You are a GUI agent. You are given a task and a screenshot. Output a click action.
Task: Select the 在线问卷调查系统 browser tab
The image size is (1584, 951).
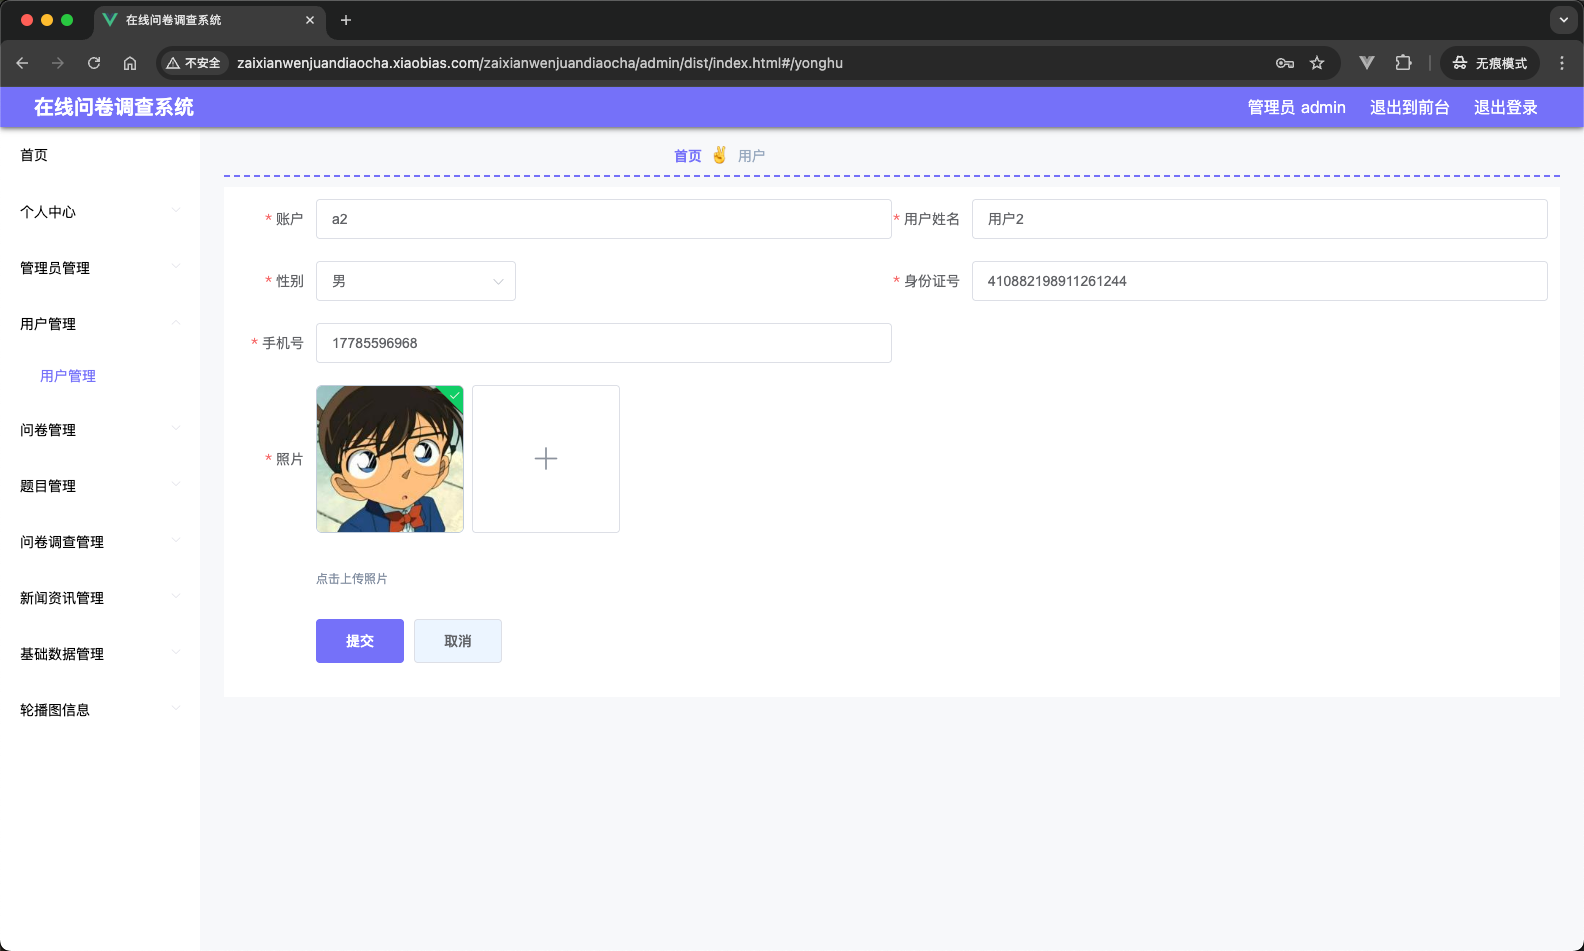click(210, 20)
